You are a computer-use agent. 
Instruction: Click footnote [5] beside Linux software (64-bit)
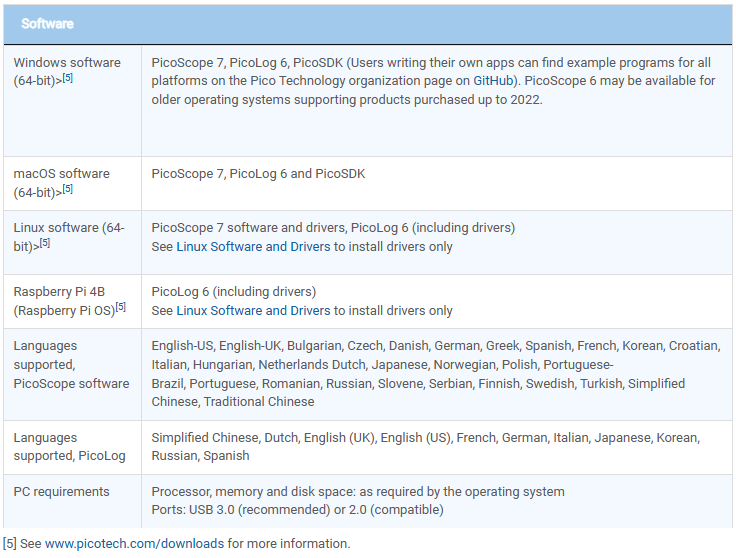coord(45,243)
